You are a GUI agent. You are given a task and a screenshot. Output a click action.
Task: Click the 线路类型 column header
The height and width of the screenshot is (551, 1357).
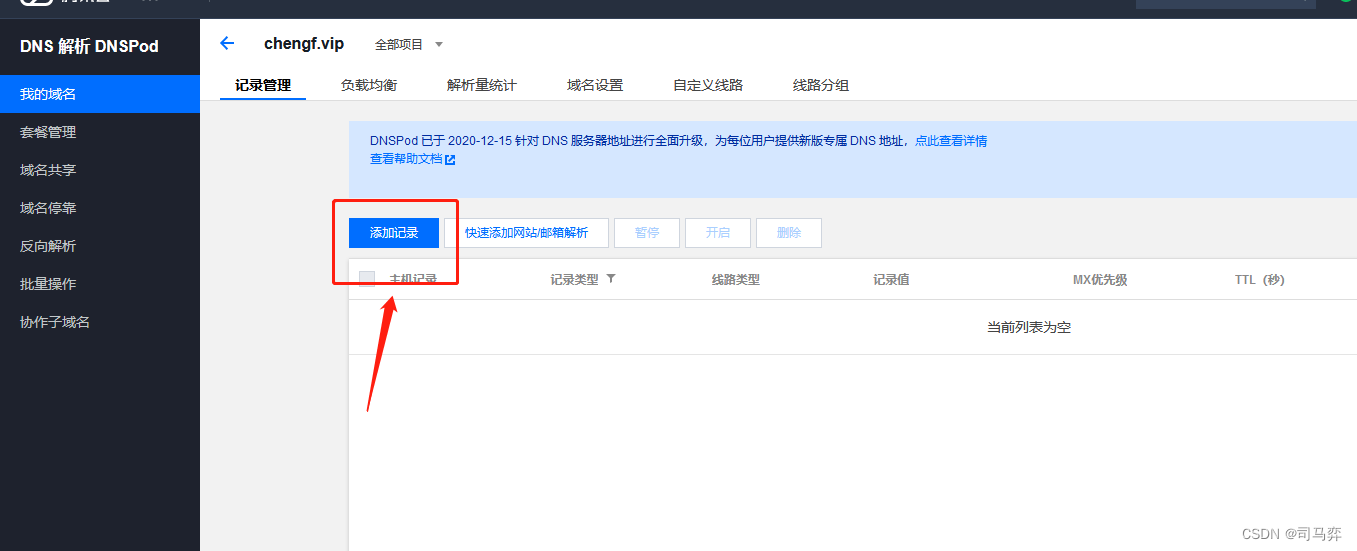click(x=736, y=280)
